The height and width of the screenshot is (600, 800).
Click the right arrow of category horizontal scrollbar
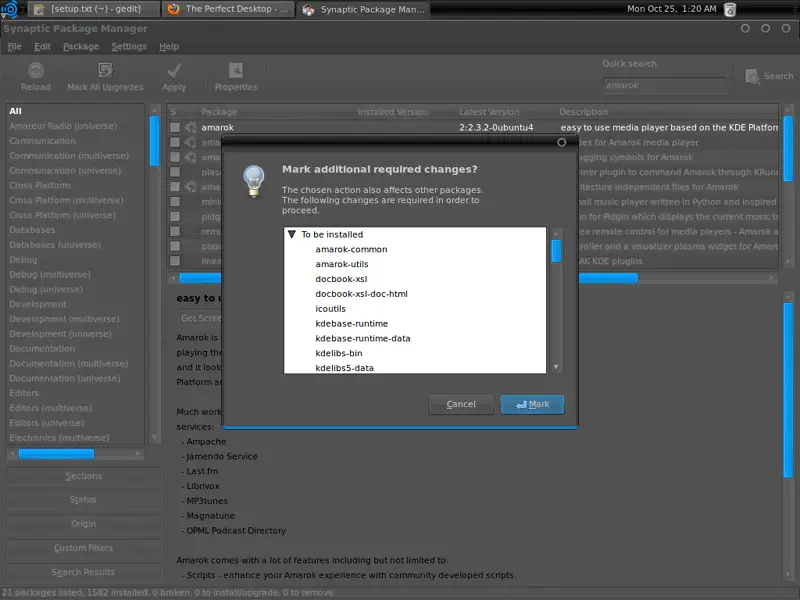(138, 454)
